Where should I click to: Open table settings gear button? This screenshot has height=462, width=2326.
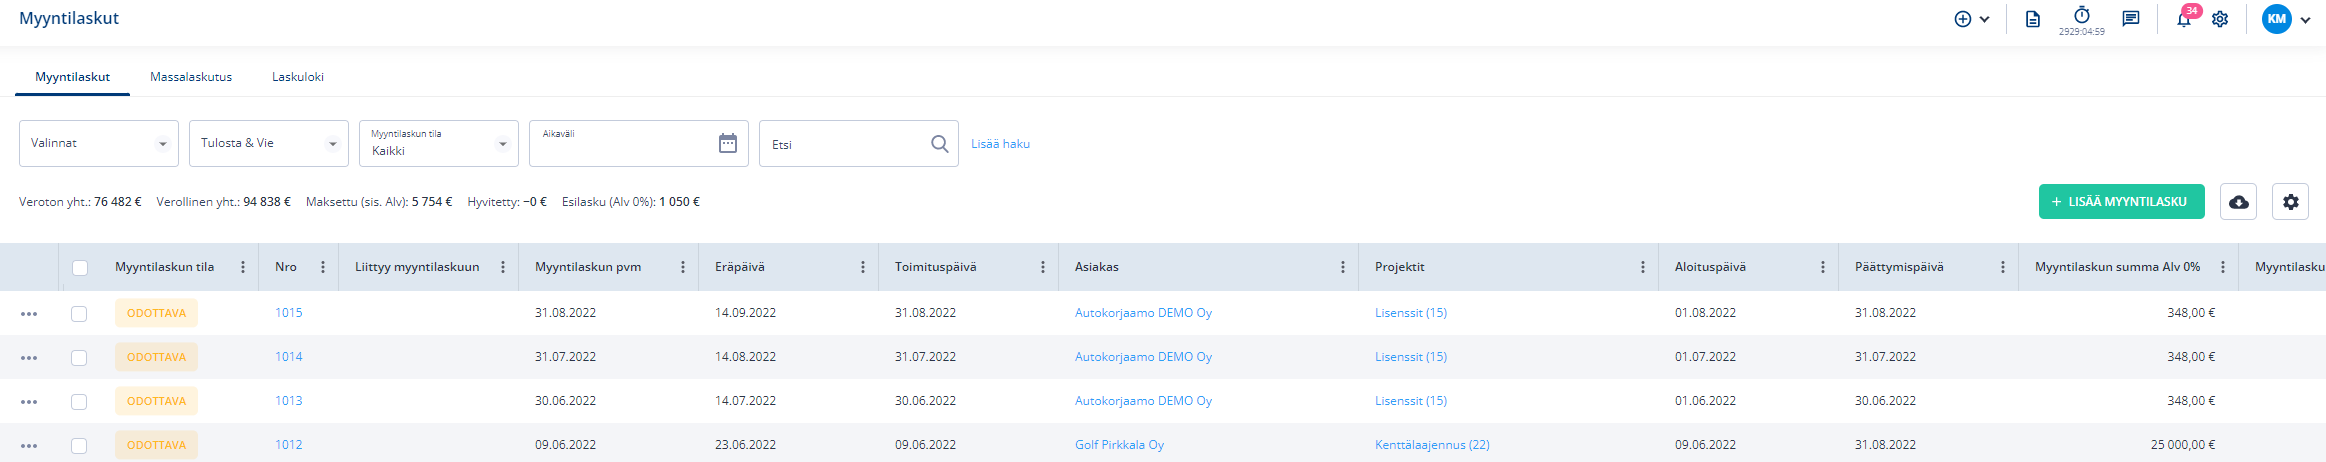point(2291,202)
